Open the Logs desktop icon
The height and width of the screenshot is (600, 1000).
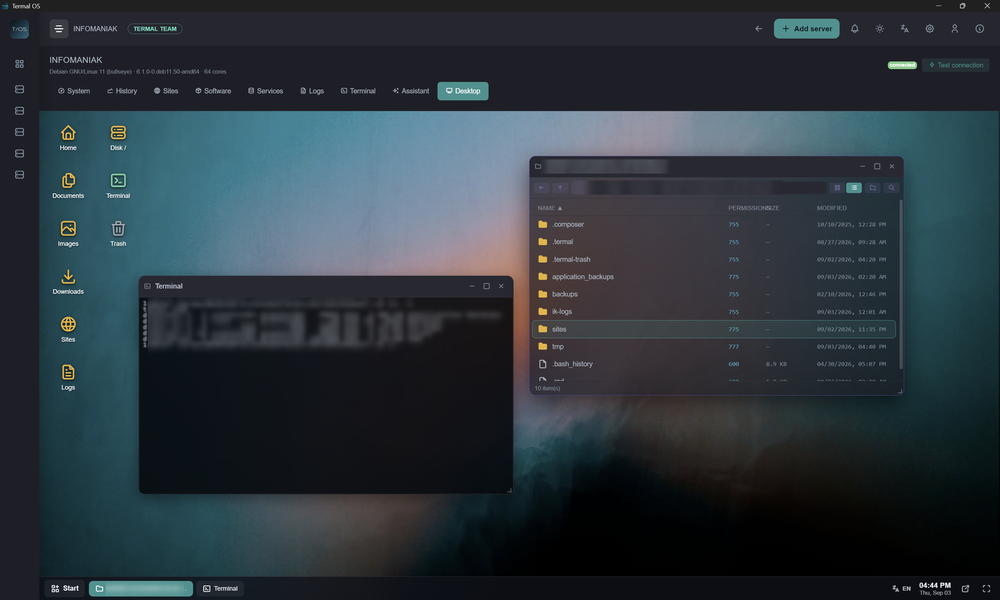click(x=68, y=377)
